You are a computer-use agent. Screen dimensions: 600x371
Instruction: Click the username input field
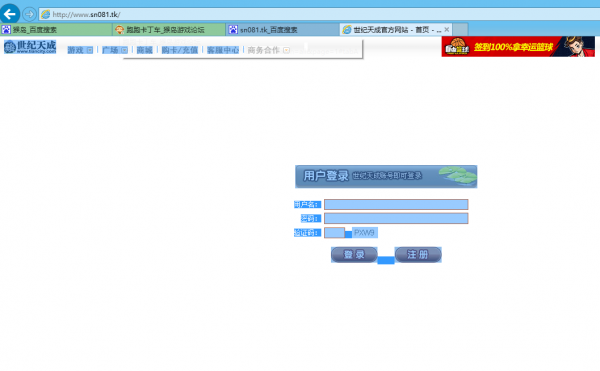coord(396,204)
